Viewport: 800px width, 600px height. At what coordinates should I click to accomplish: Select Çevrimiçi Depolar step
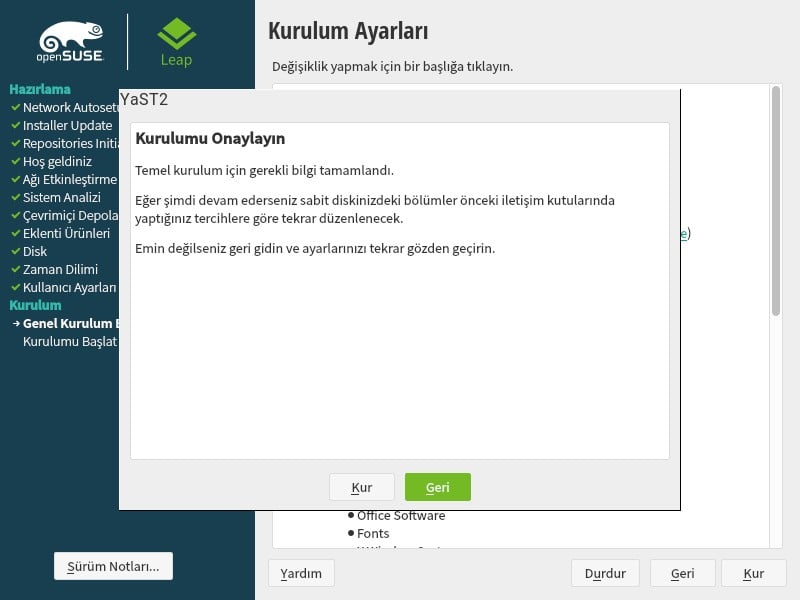70,215
